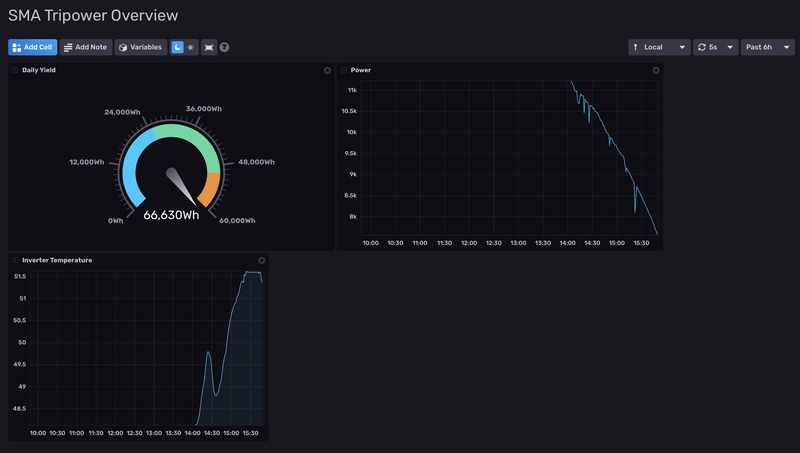
Task: Grab the Inverter Temperature cell drag handle
Action: tap(15, 260)
